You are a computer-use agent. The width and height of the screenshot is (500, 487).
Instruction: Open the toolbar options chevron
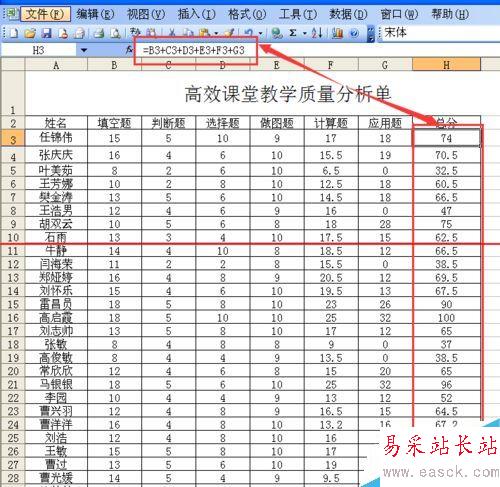[371, 34]
